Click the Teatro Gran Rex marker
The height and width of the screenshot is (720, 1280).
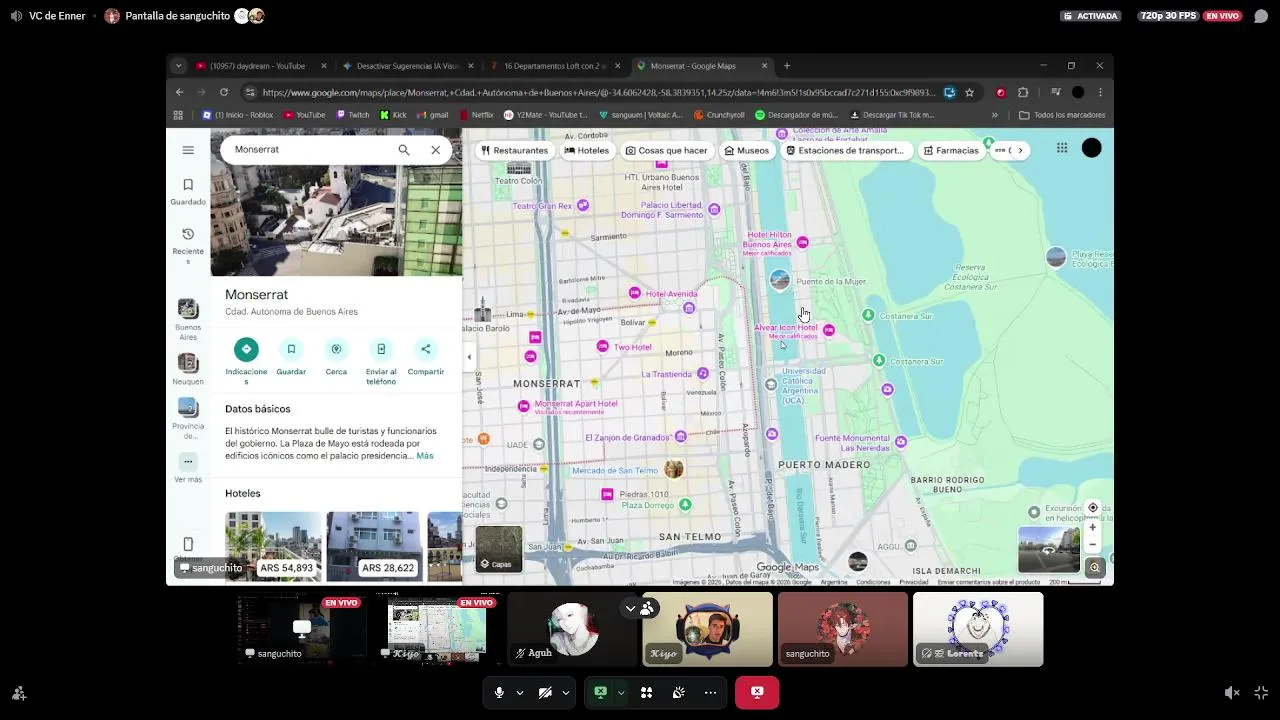coord(583,205)
